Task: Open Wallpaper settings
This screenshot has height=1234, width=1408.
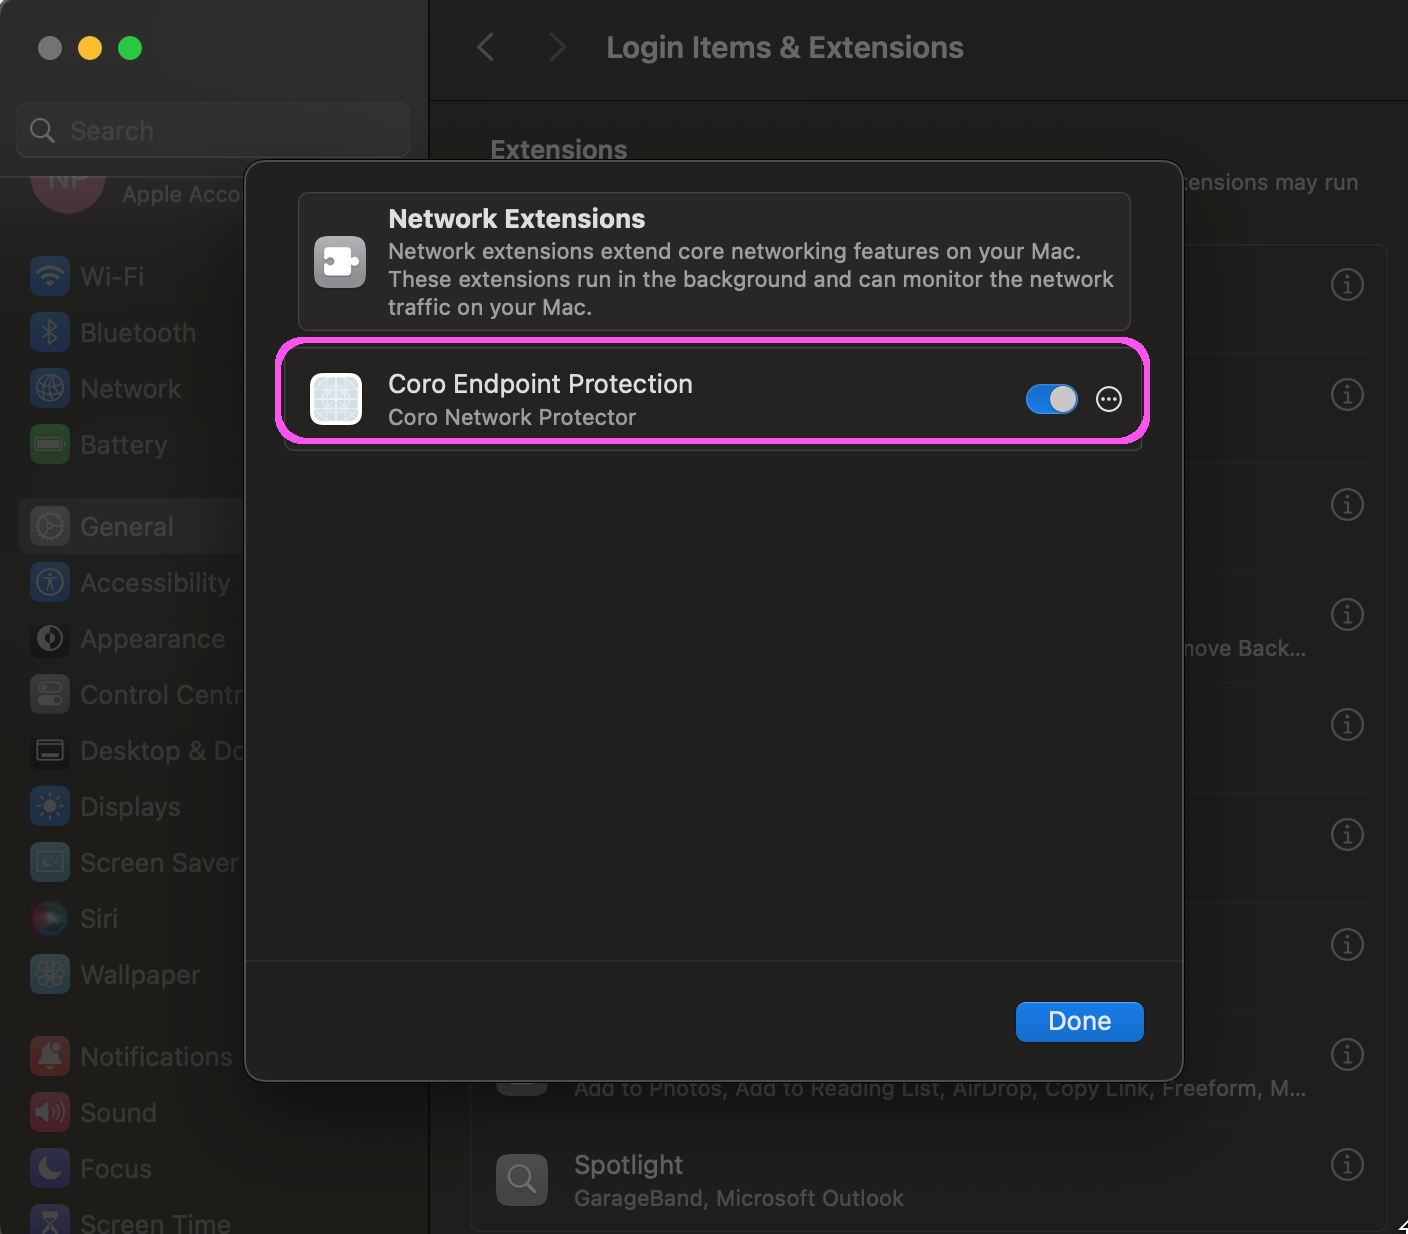Action: 139,974
